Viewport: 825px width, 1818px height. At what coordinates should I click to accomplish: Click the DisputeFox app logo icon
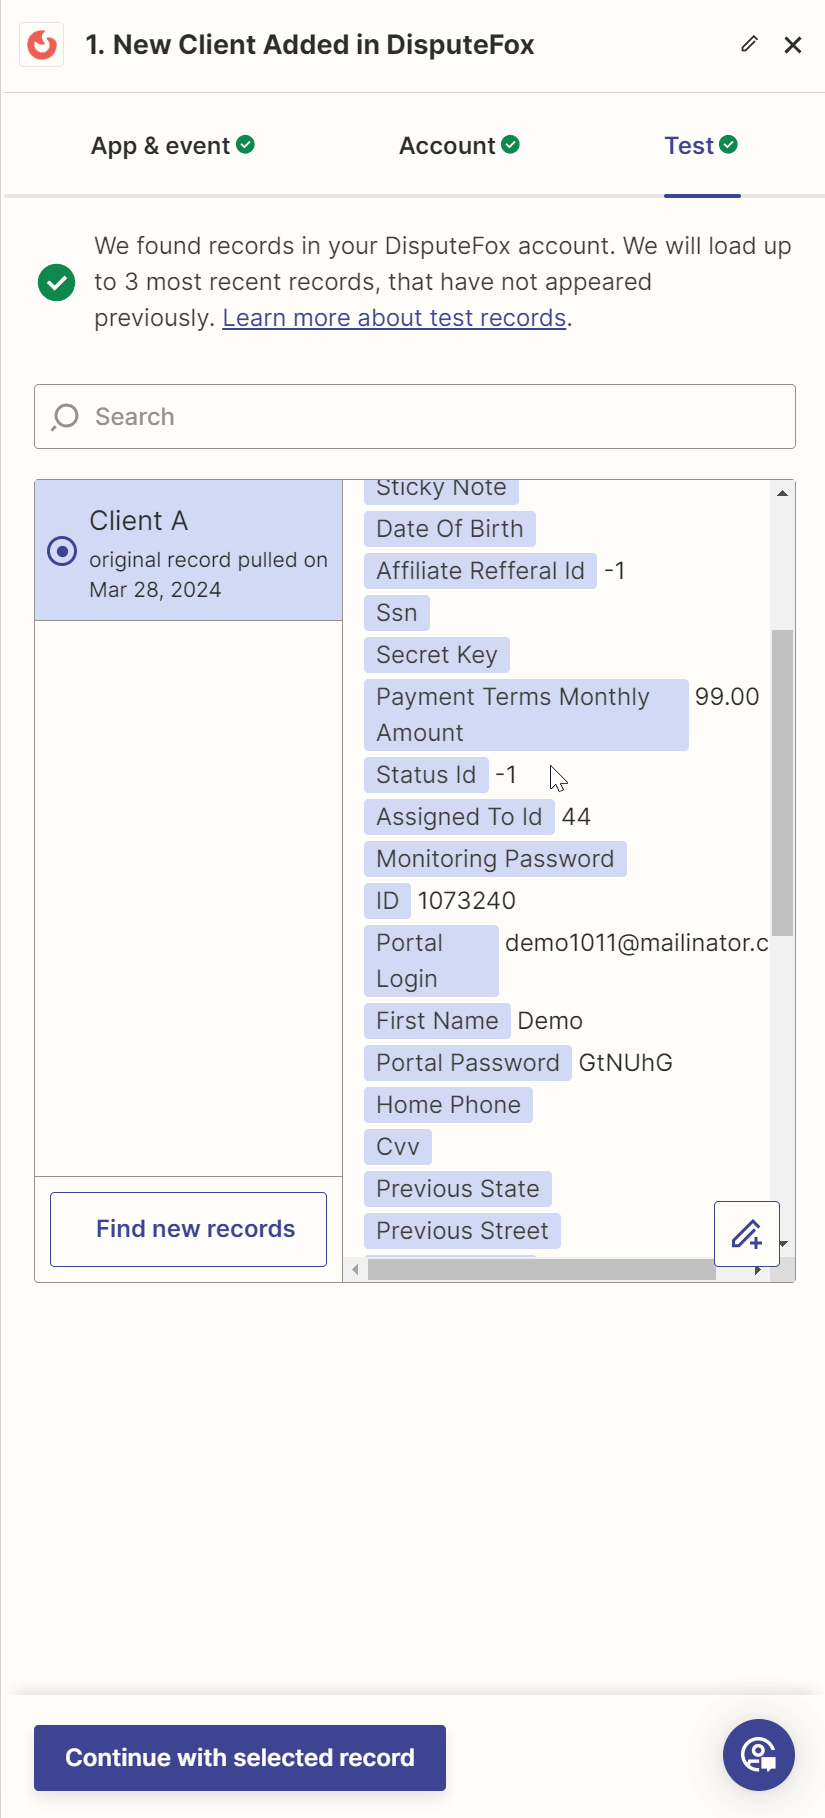[x=42, y=45]
